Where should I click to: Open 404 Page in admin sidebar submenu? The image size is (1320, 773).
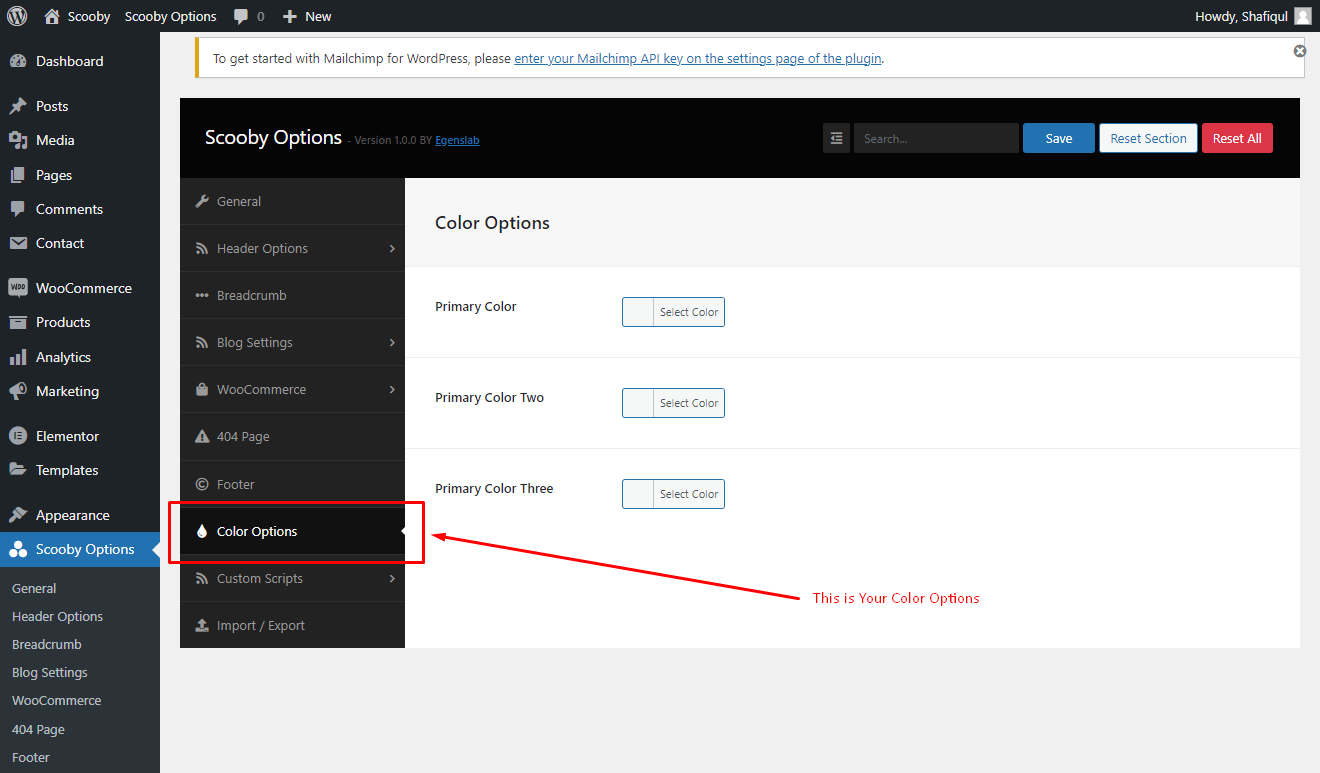pos(38,729)
